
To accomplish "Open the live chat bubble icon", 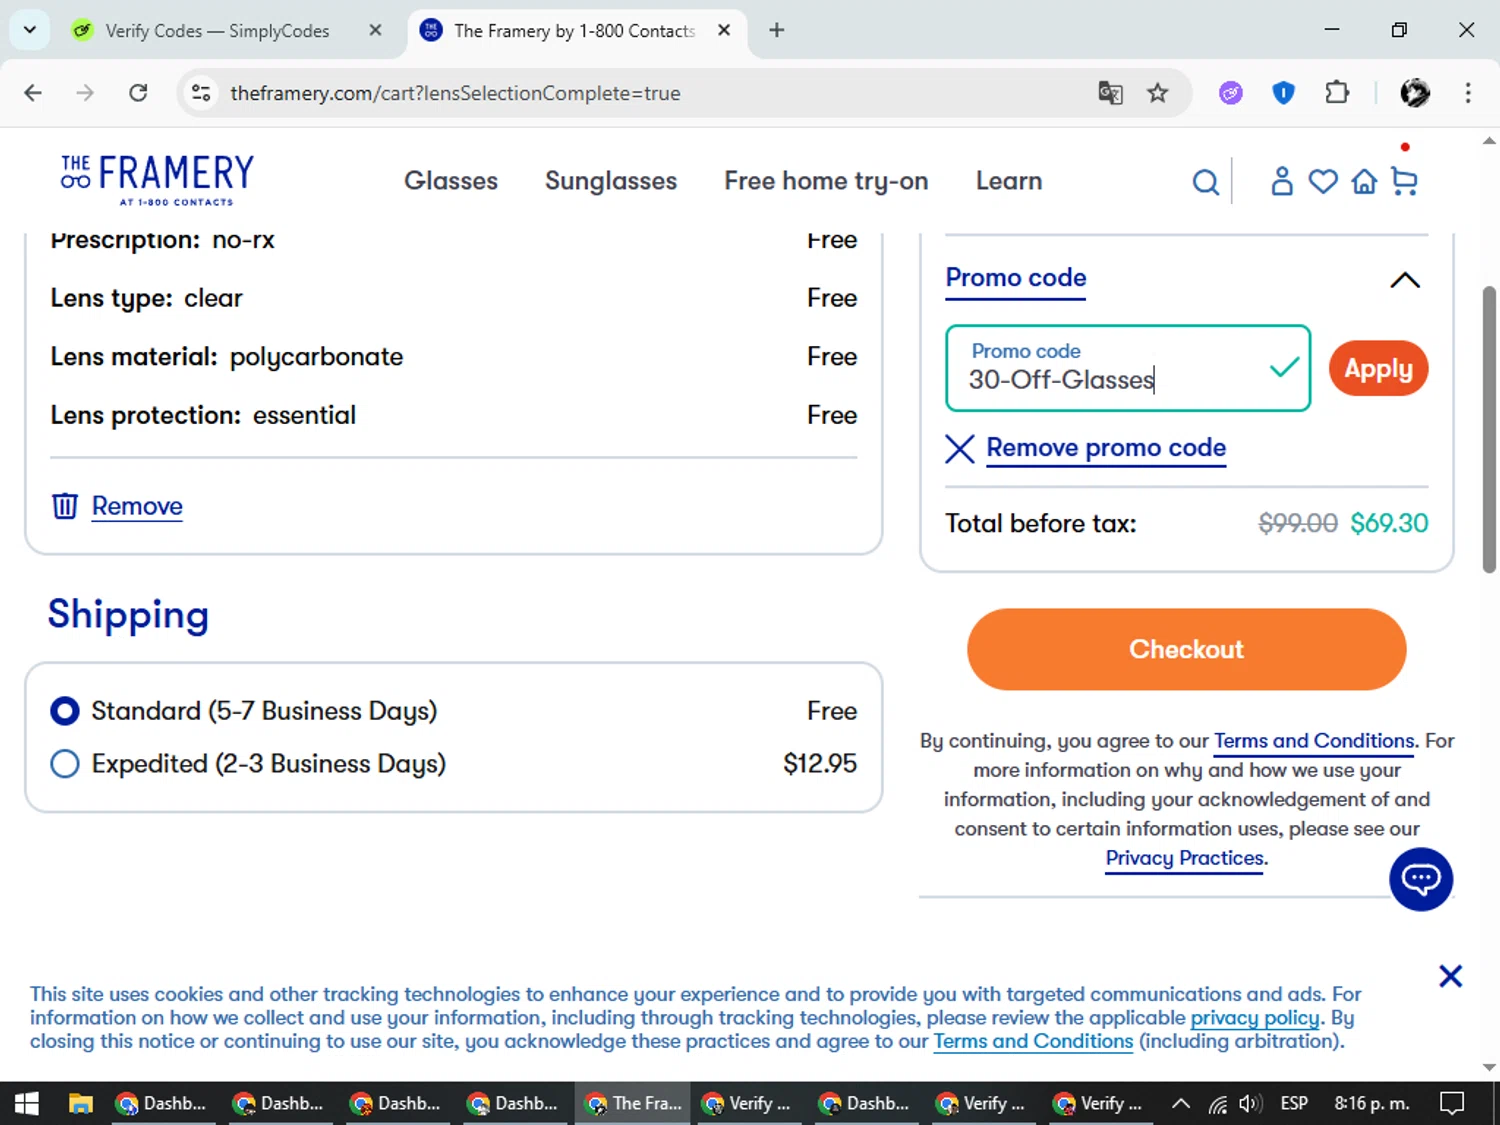I will click(x=1420, y=879).
